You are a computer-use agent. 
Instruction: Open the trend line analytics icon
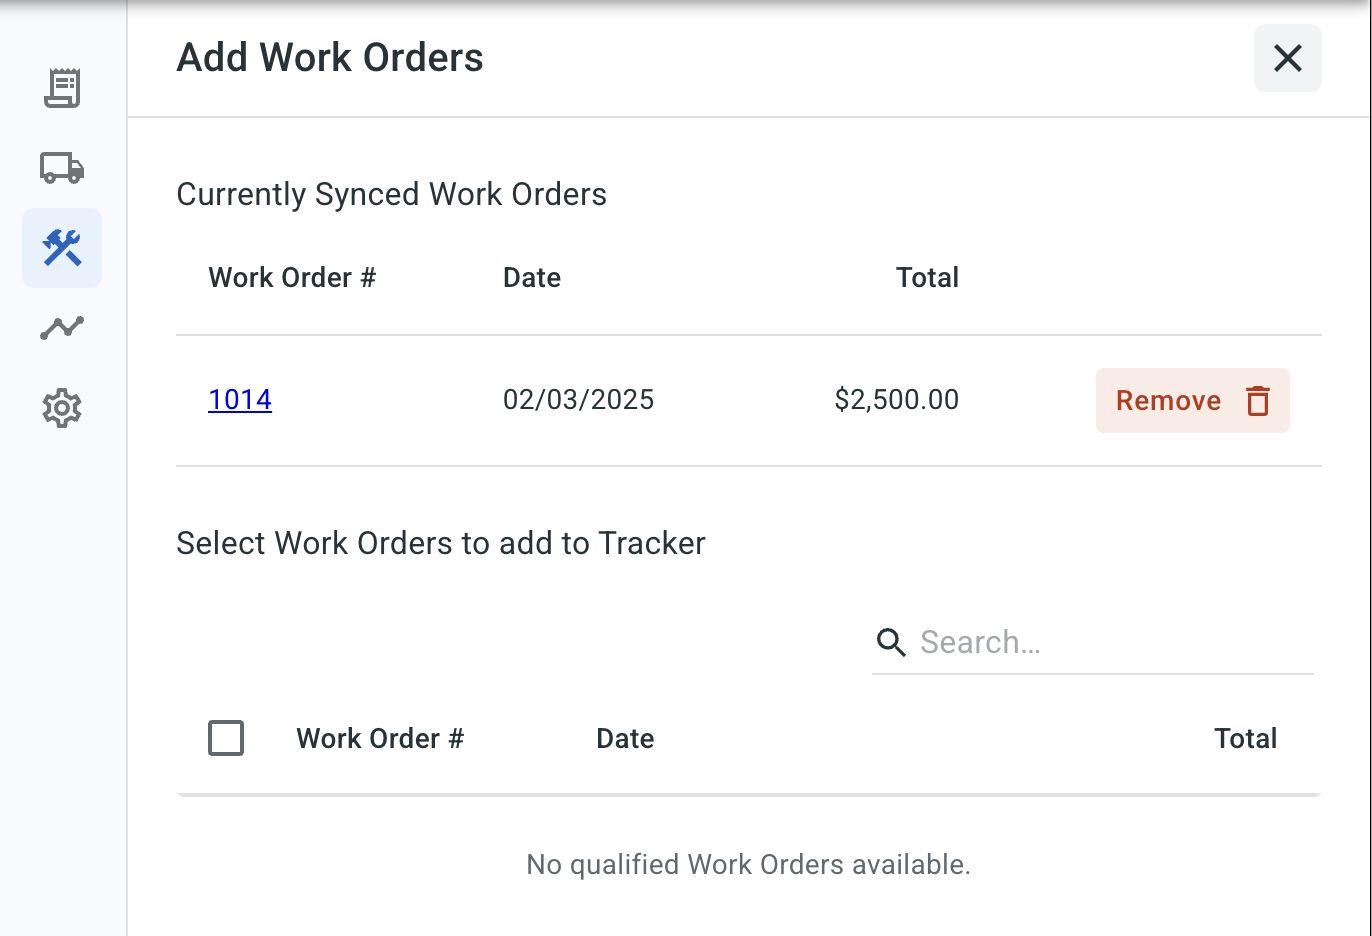[62, 328]
